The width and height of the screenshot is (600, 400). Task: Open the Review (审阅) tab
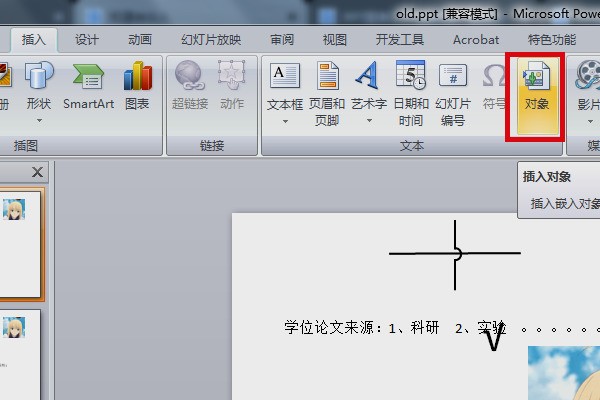282,40
